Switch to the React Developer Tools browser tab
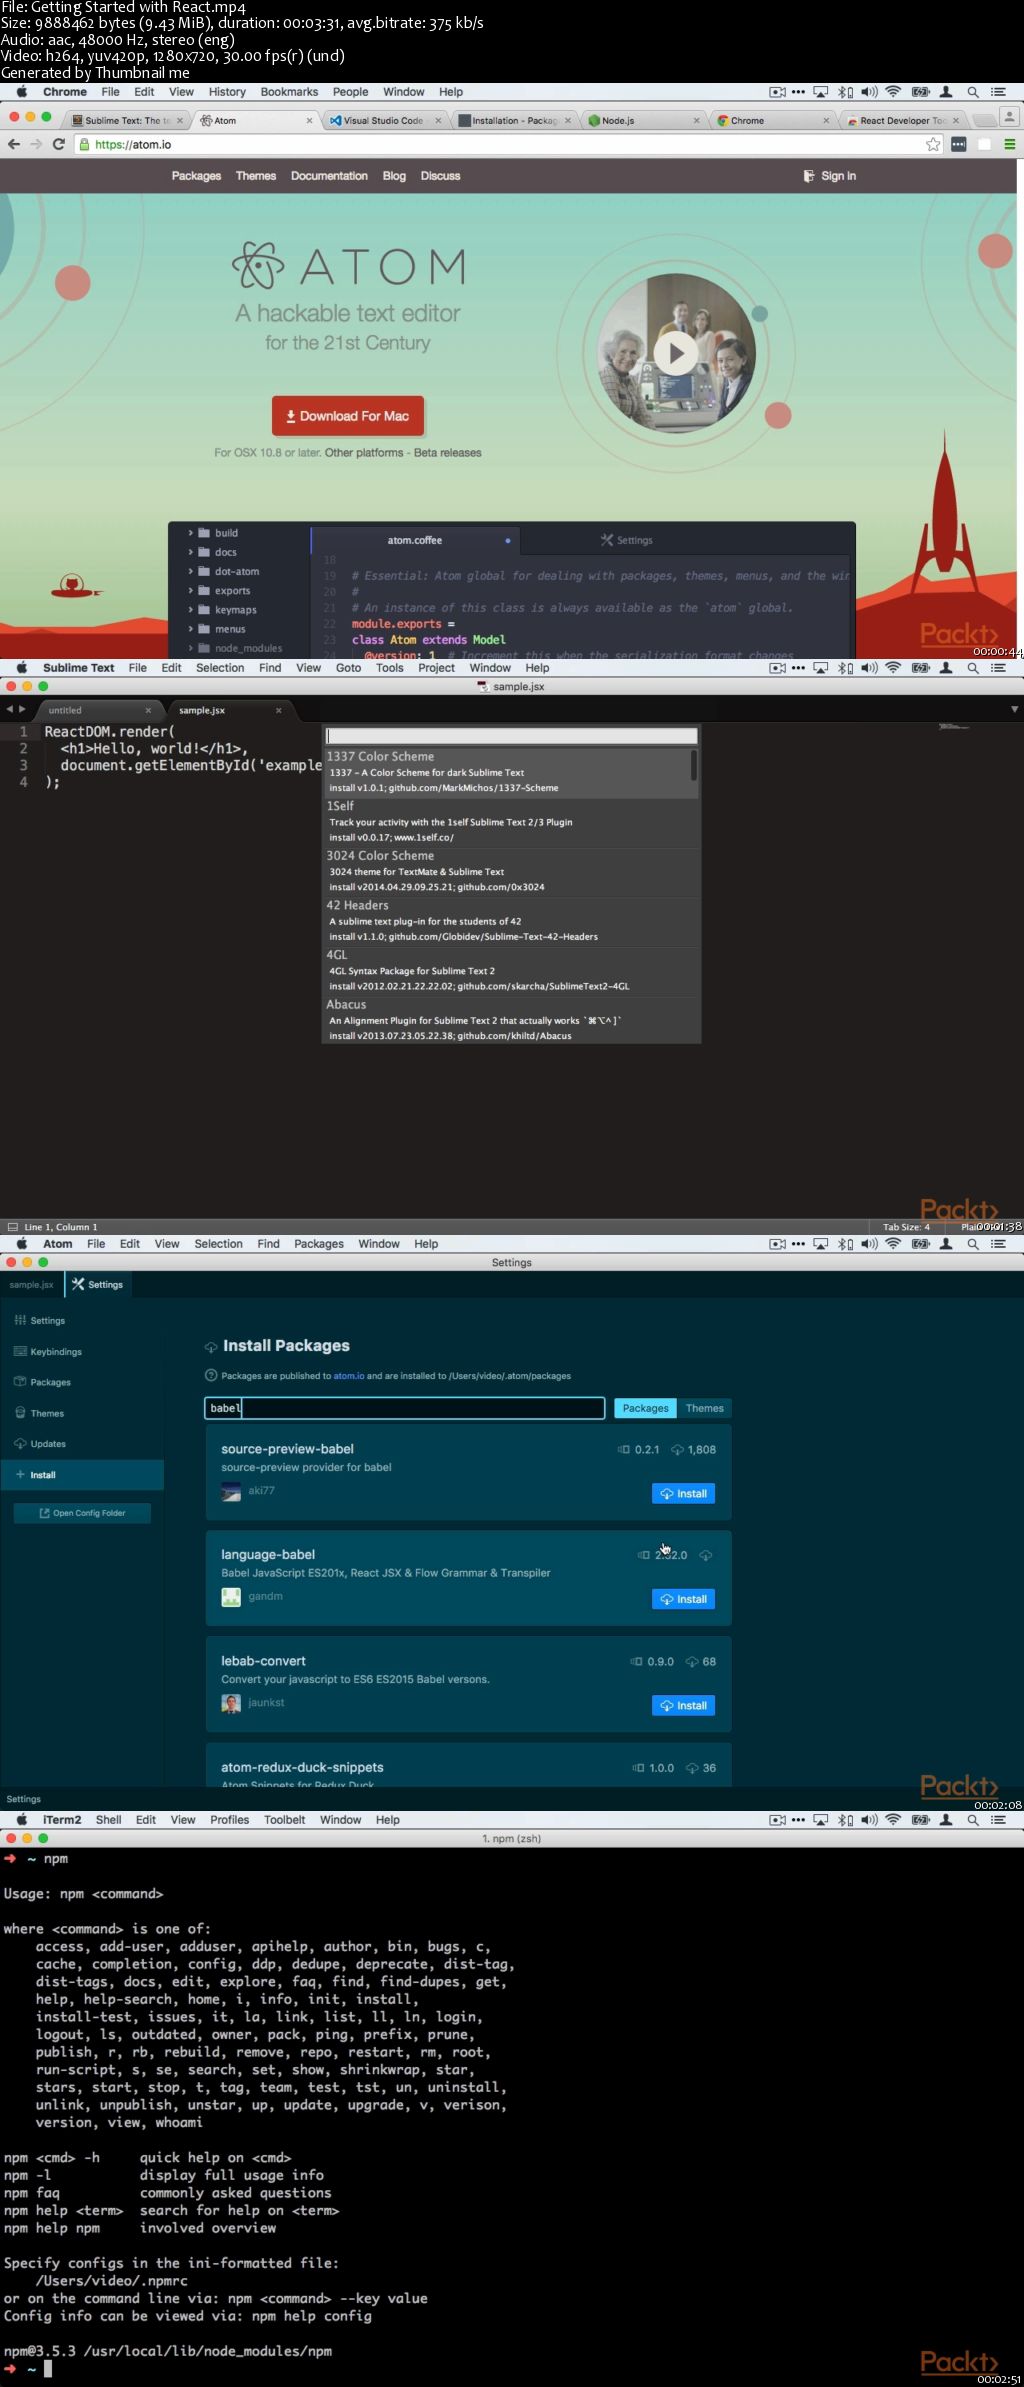1024x2387 pixels. [x=902, y=120]
